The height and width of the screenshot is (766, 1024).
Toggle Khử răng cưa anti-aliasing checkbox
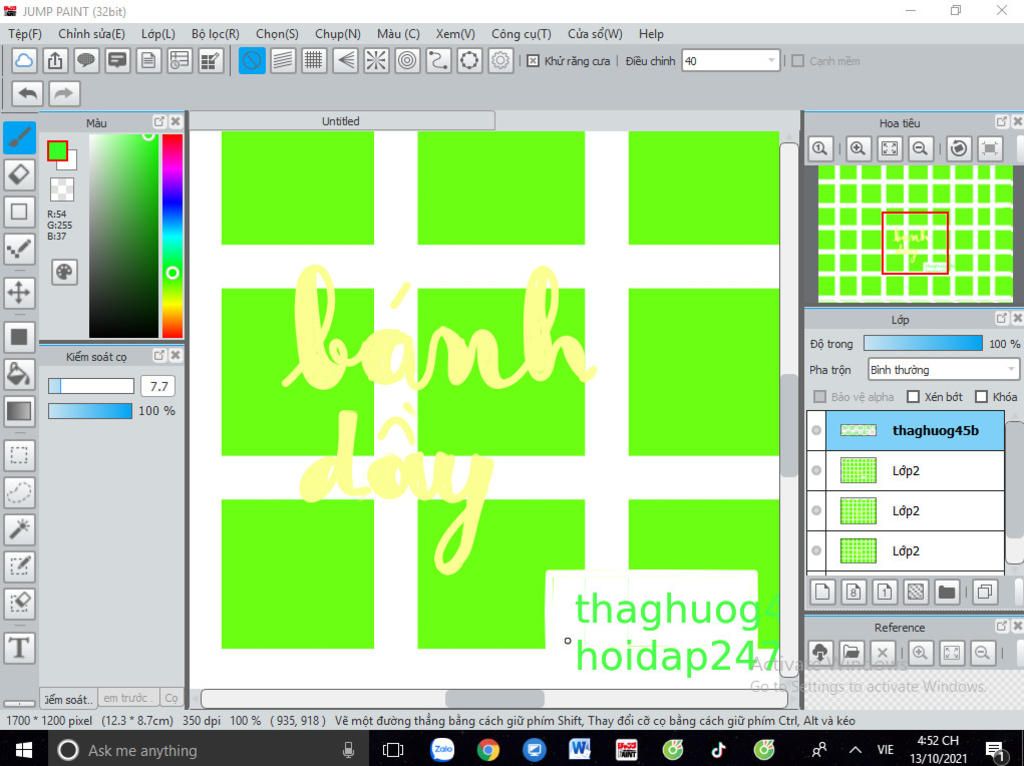[x=533, y=61]
